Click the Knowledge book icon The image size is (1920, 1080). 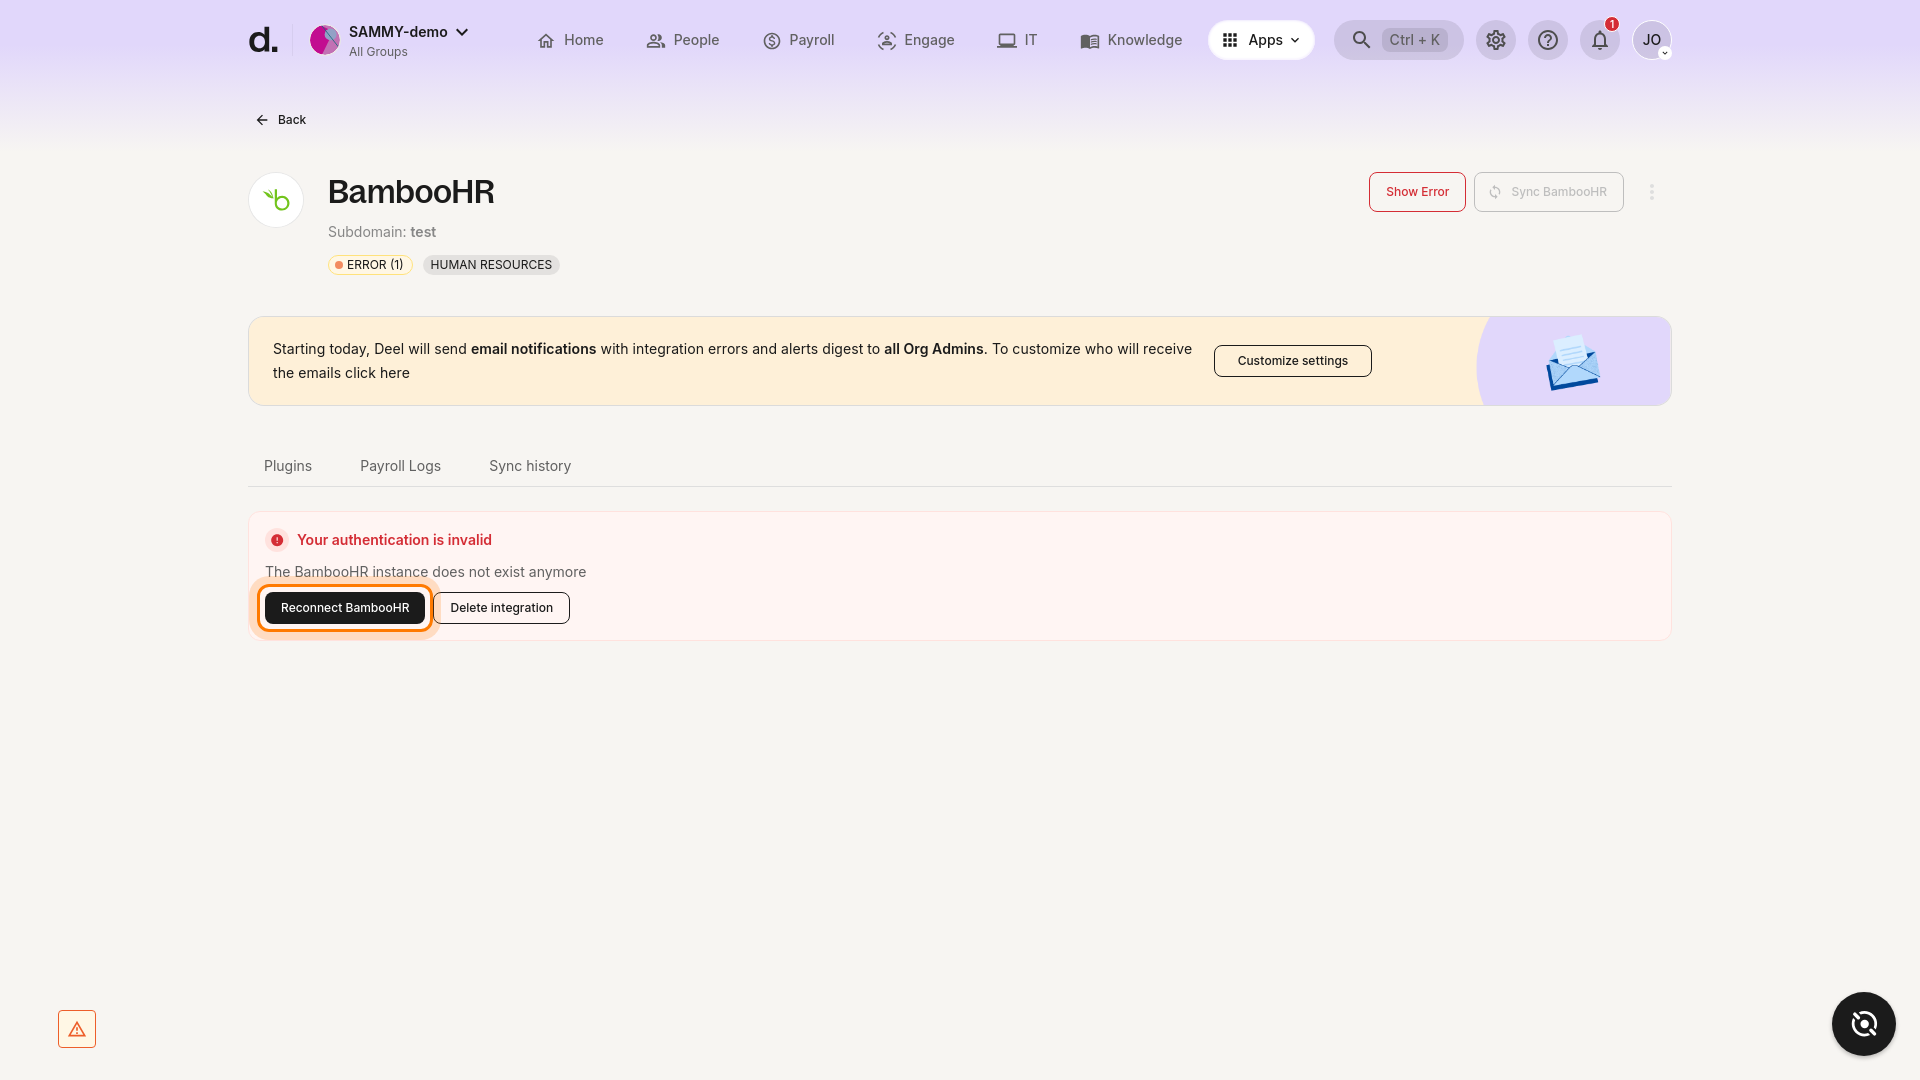[x=1090, y=41]
